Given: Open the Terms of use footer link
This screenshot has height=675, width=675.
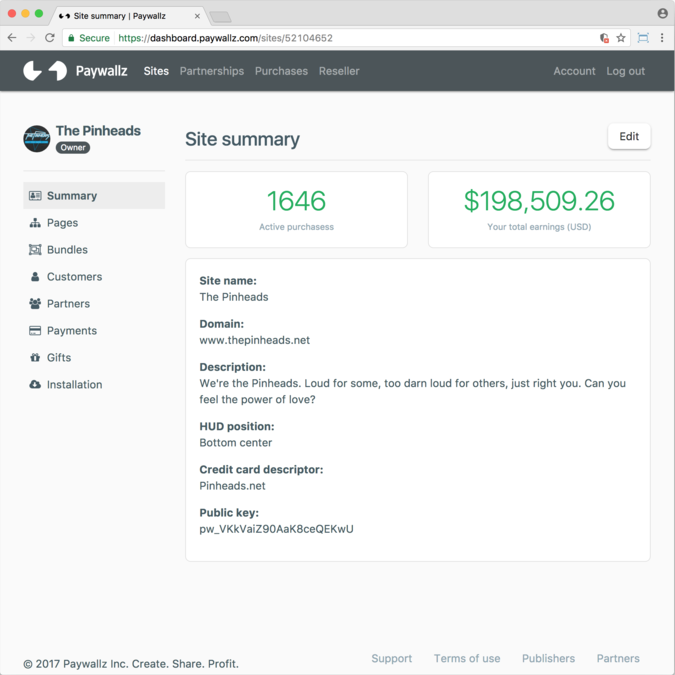Looking at the screenshot, I should [467, 659].
